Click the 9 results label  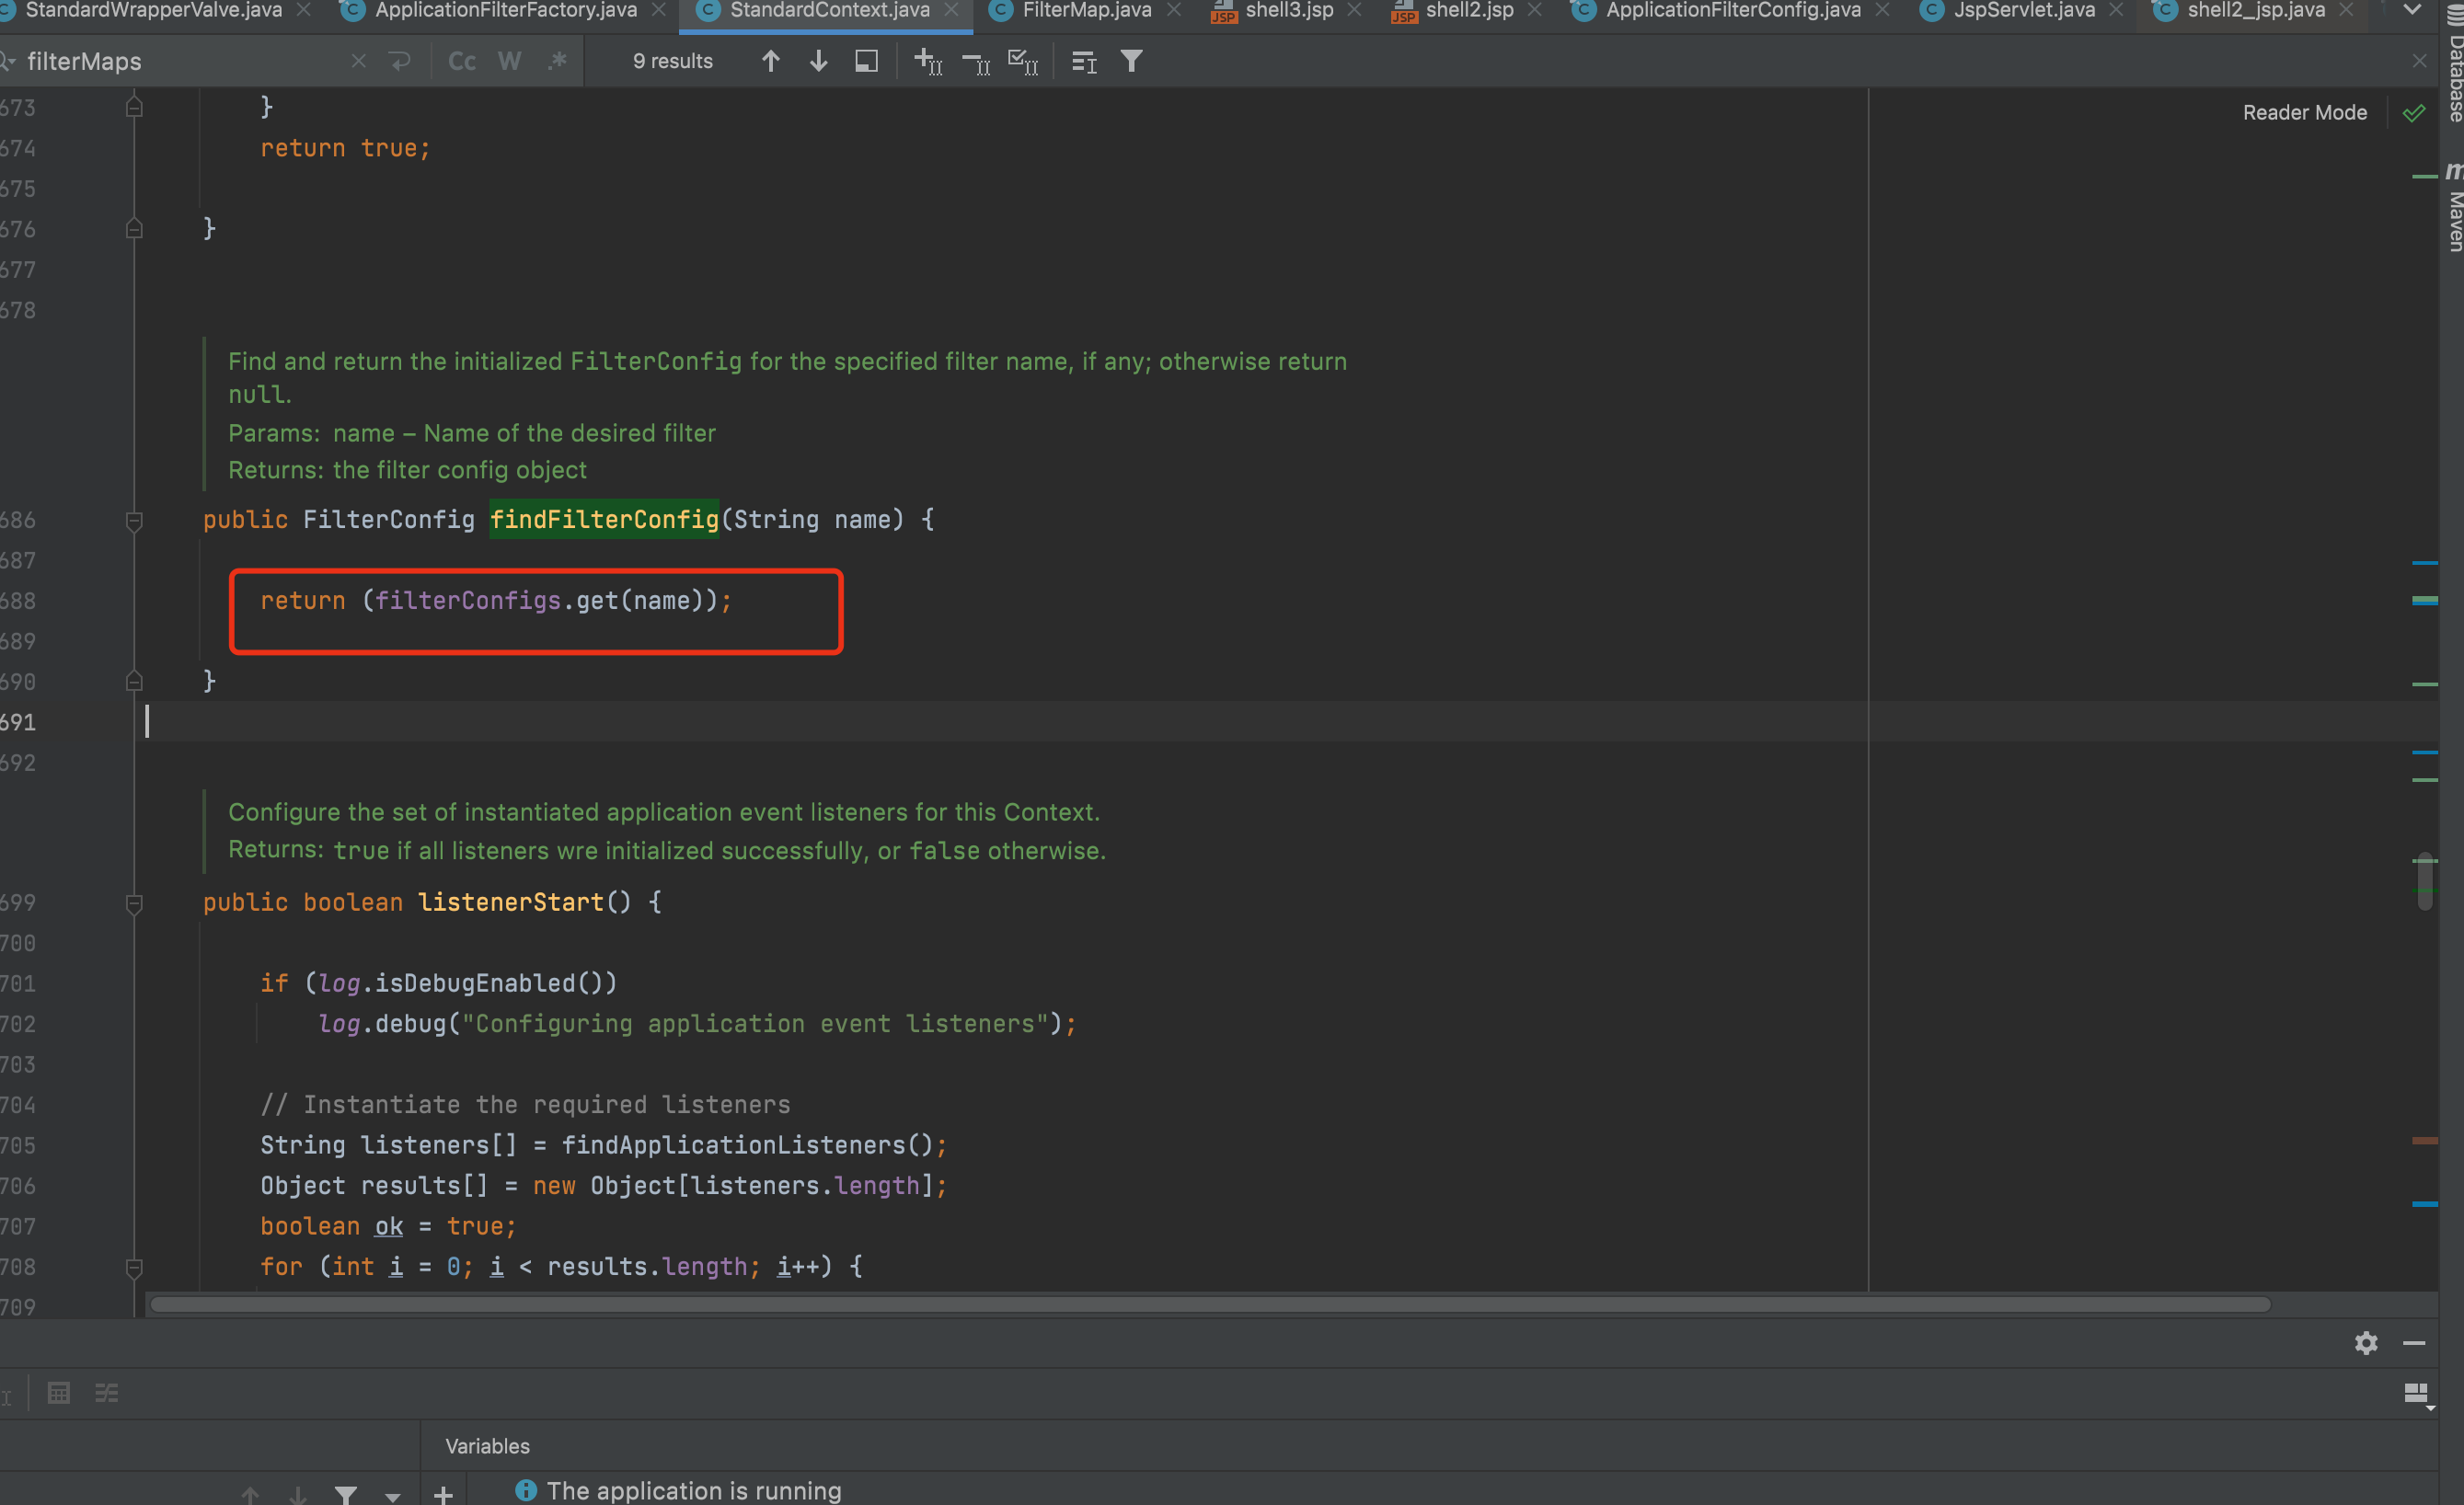(x=672, y=61)
